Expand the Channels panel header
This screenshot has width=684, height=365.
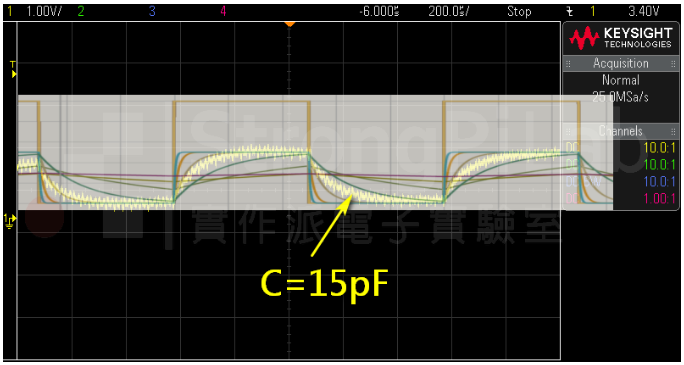coord(621,131)
